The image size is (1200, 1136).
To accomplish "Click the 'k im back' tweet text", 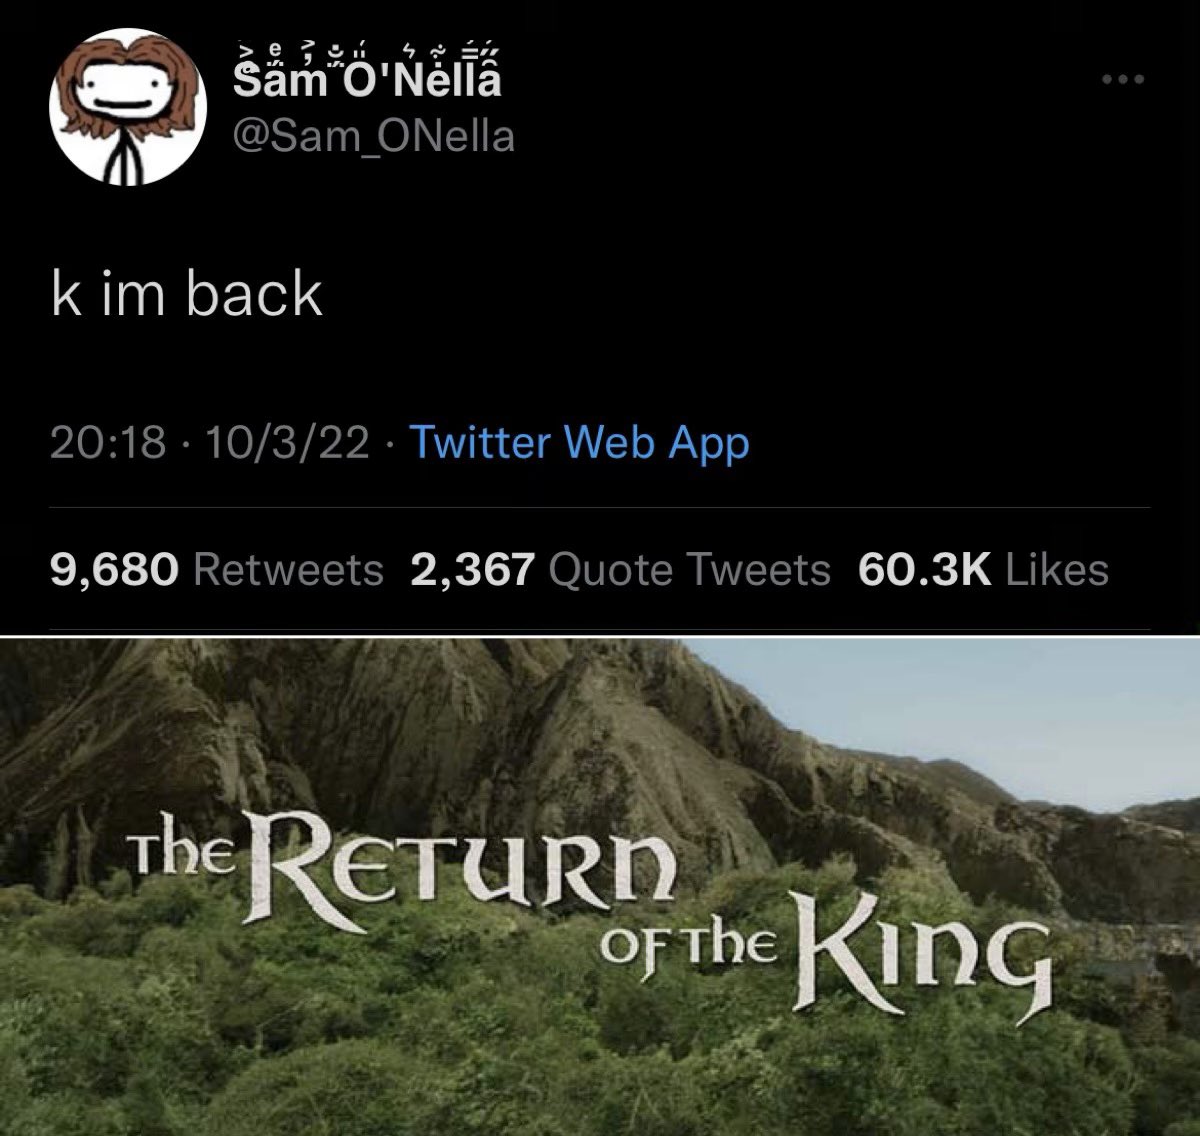I will click(187, 295).
